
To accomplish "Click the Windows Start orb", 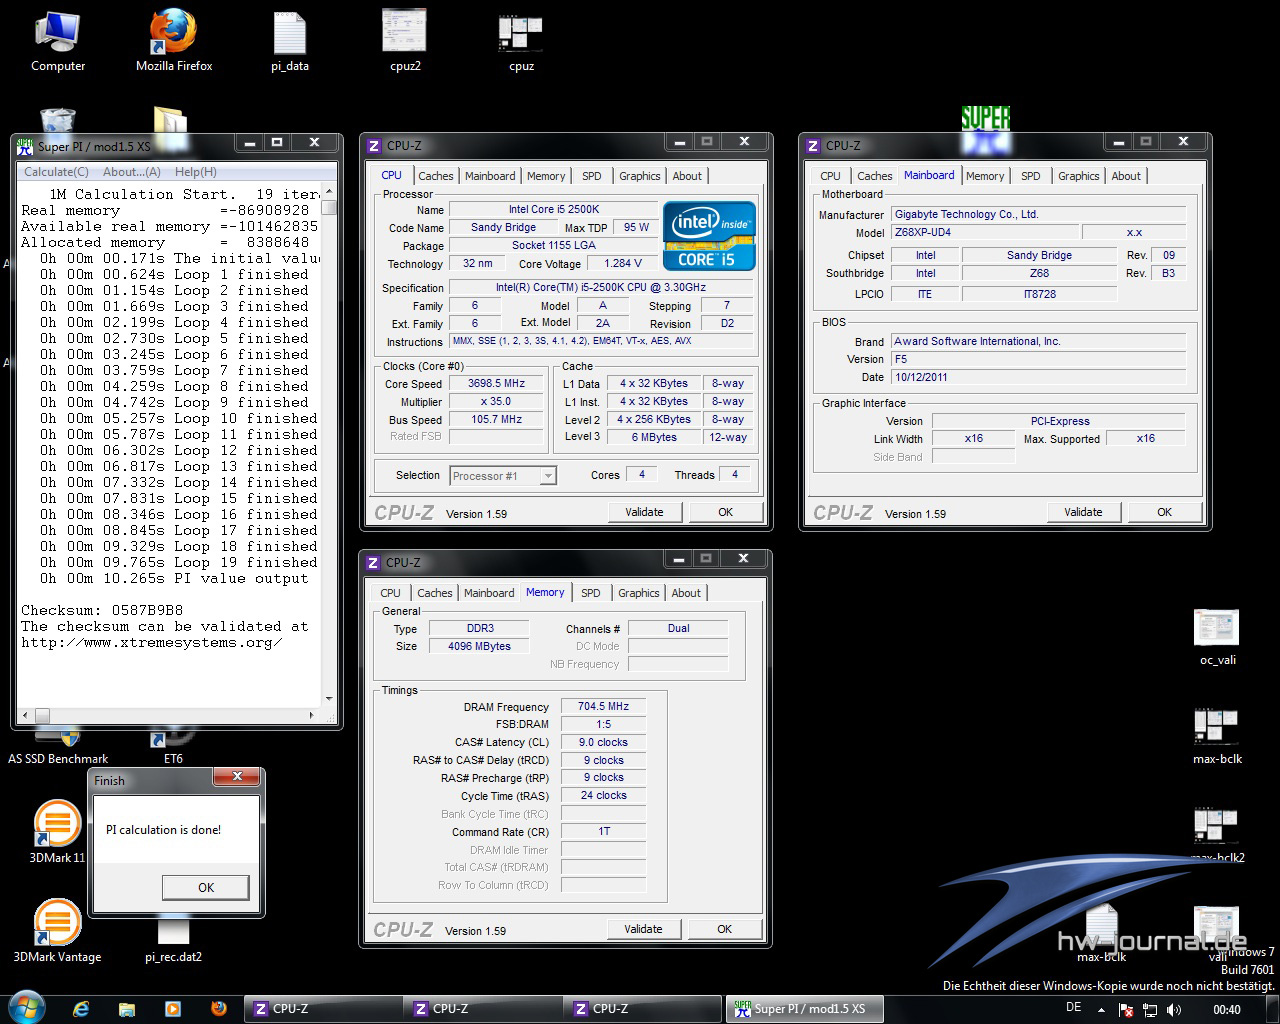I will pyautogui.click(x=26, y=1008).
